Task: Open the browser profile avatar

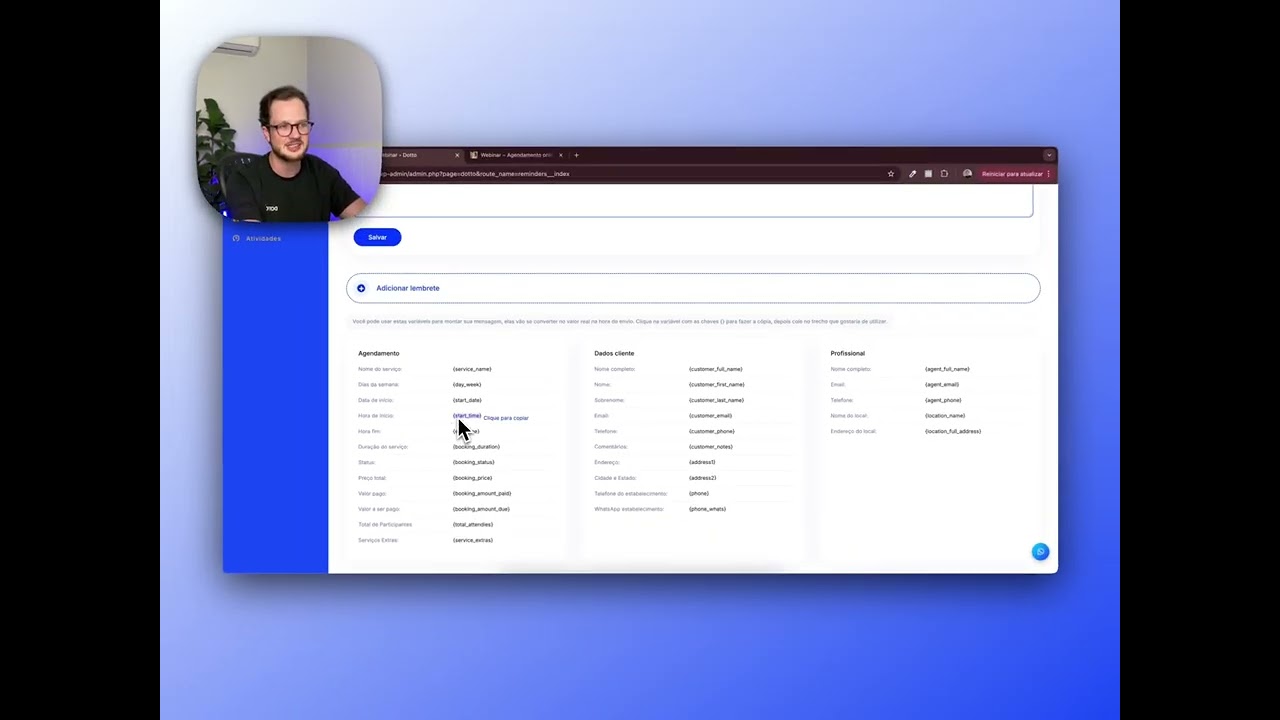Action: pyautogui.click(x=967, y=174)
